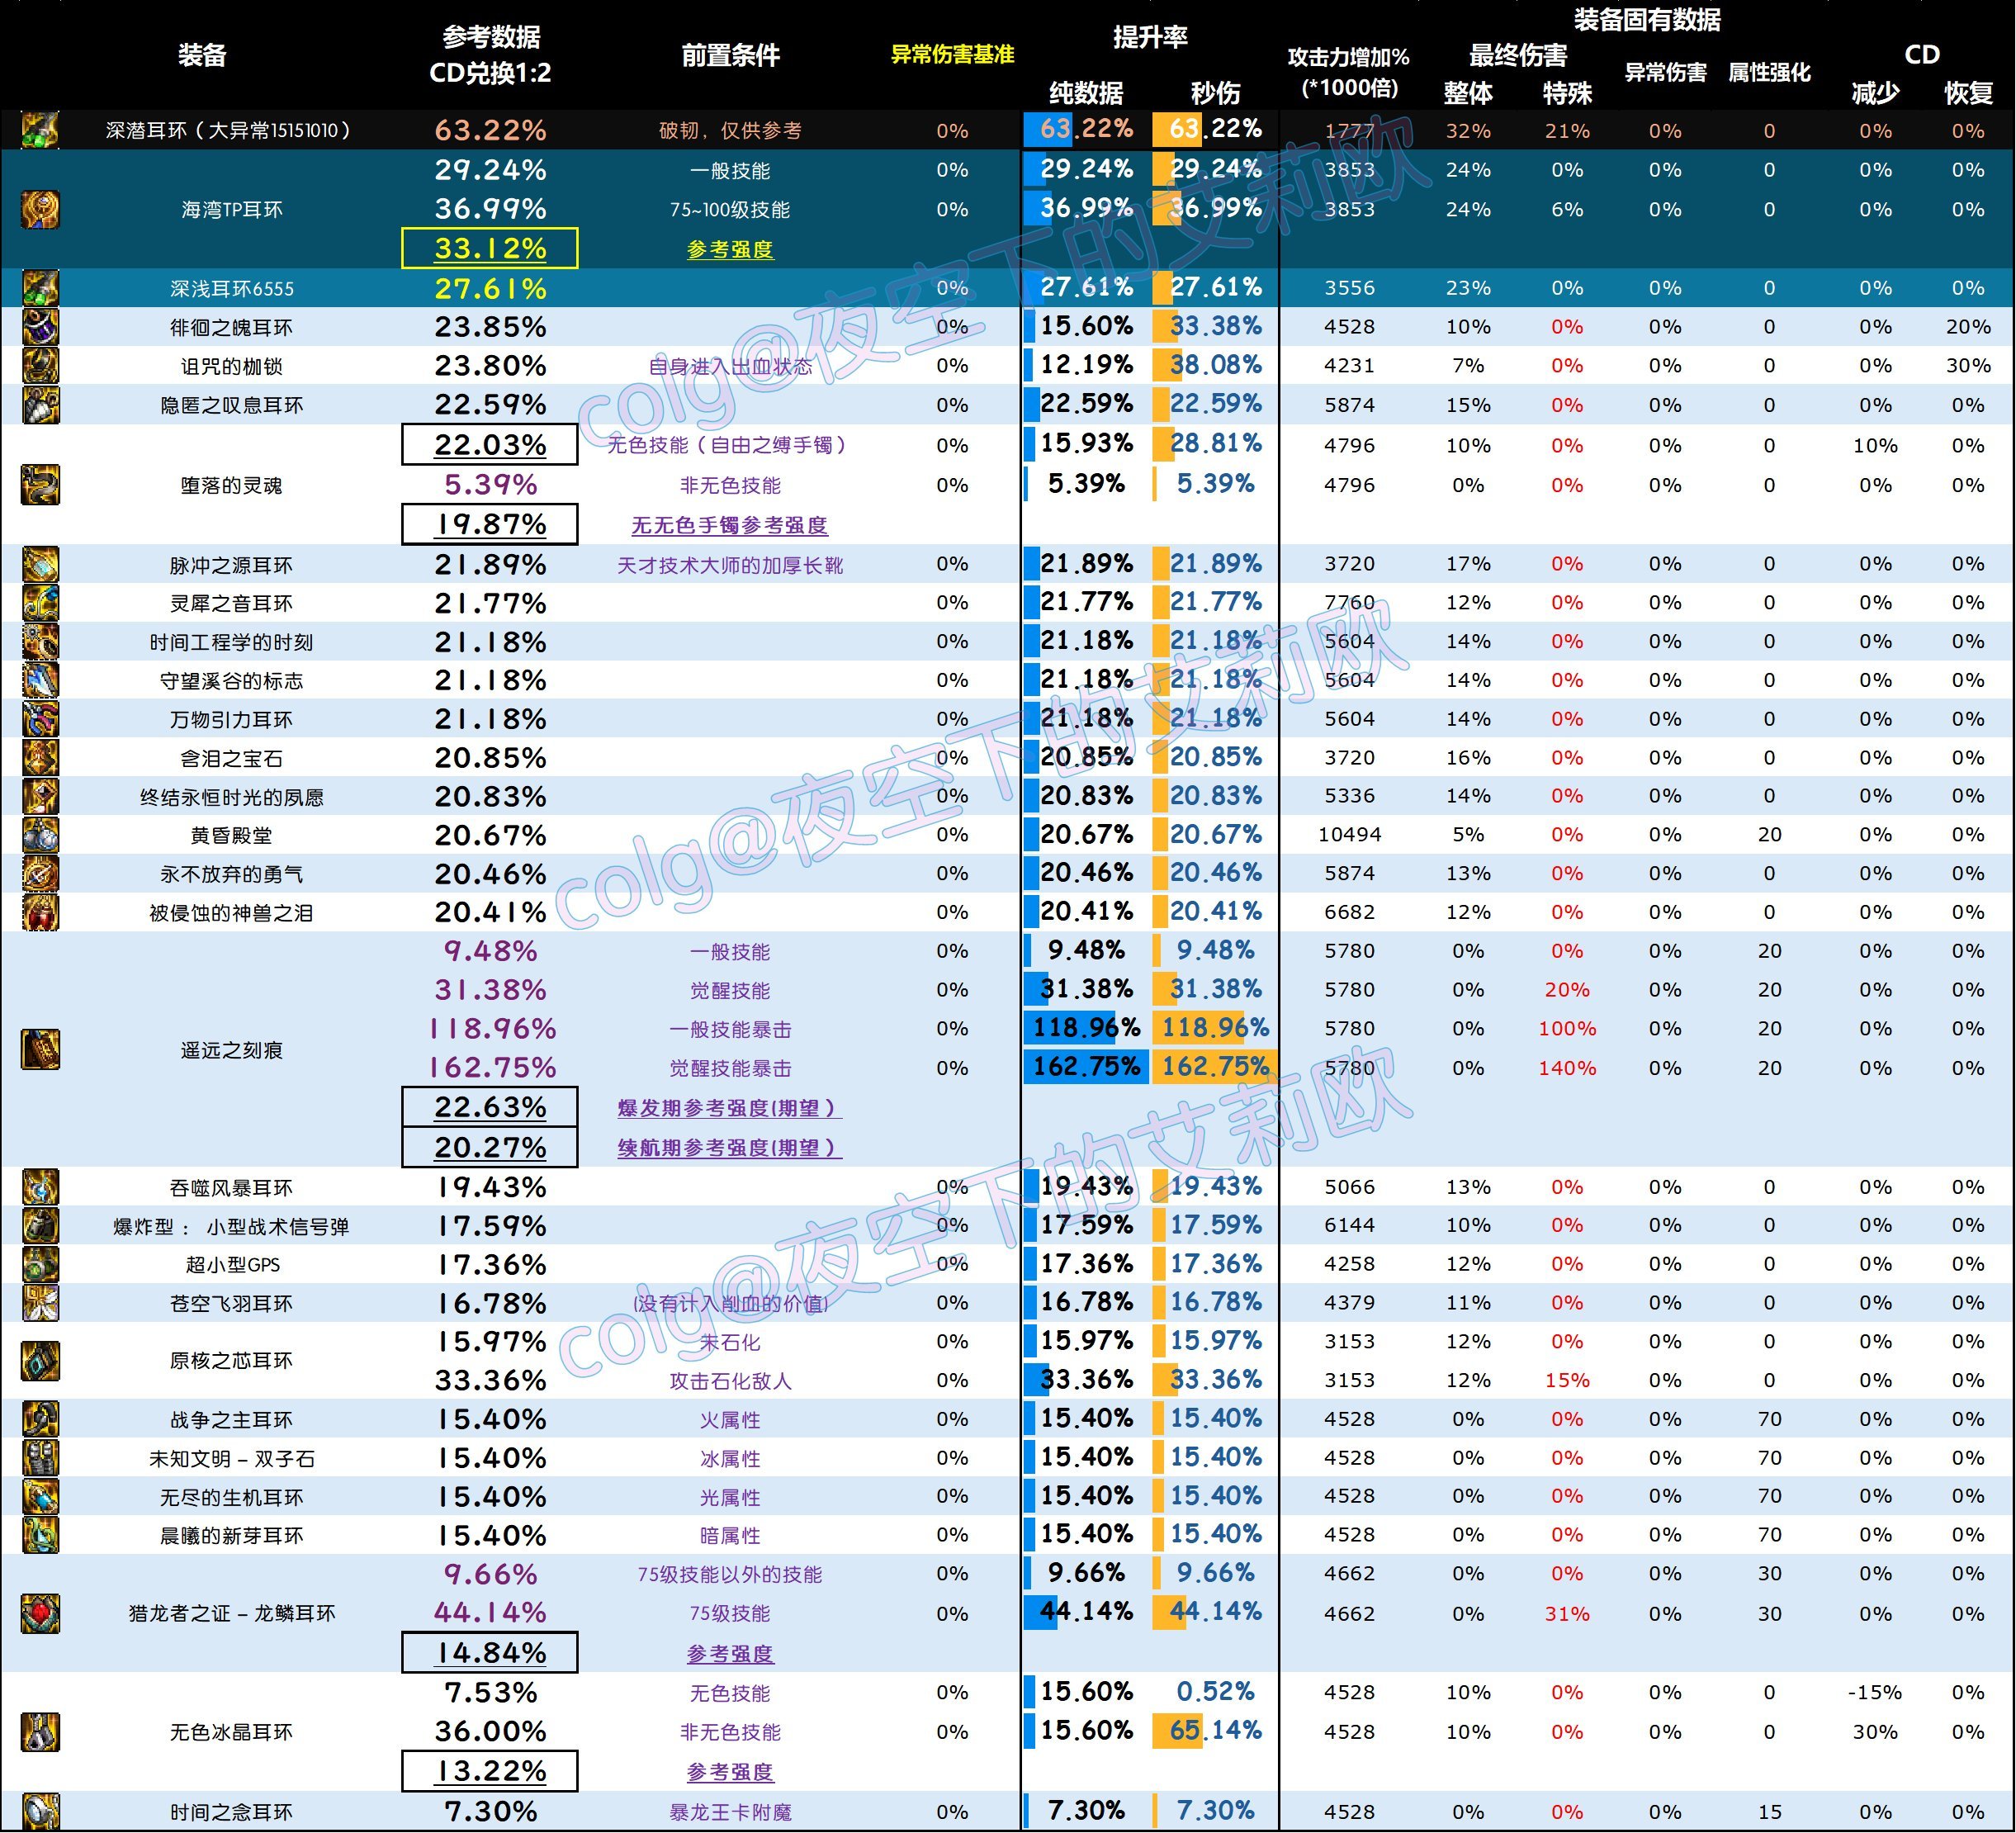Select the yellow-boxed 33.12% cell

pyautogui.click(x=490, y=248)
